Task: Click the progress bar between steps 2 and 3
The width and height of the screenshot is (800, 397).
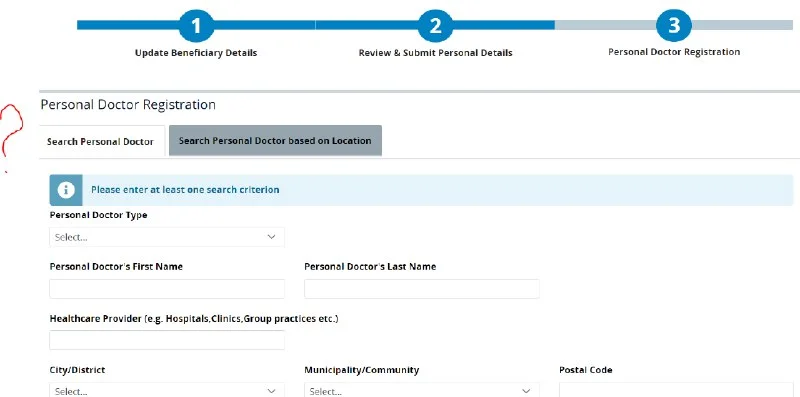Action: (555, 25)
